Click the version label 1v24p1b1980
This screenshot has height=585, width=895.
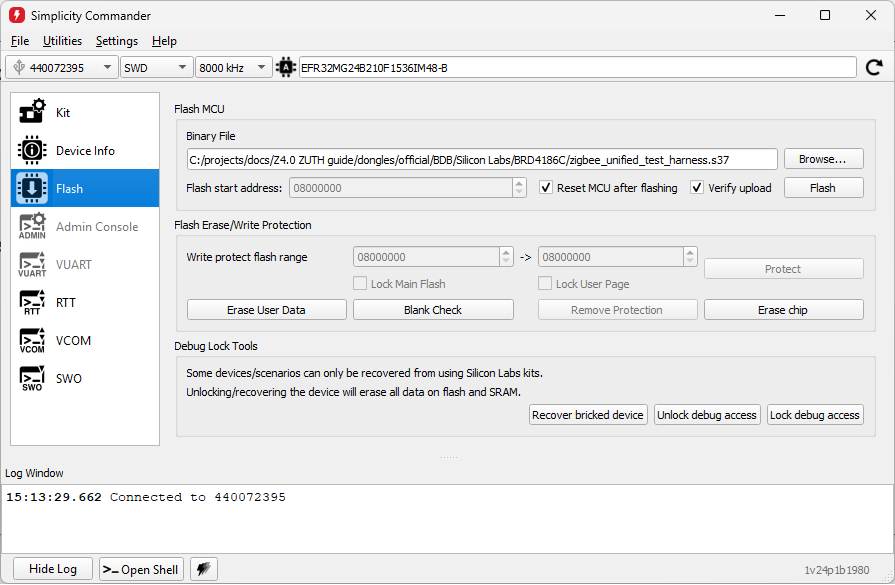837,570
